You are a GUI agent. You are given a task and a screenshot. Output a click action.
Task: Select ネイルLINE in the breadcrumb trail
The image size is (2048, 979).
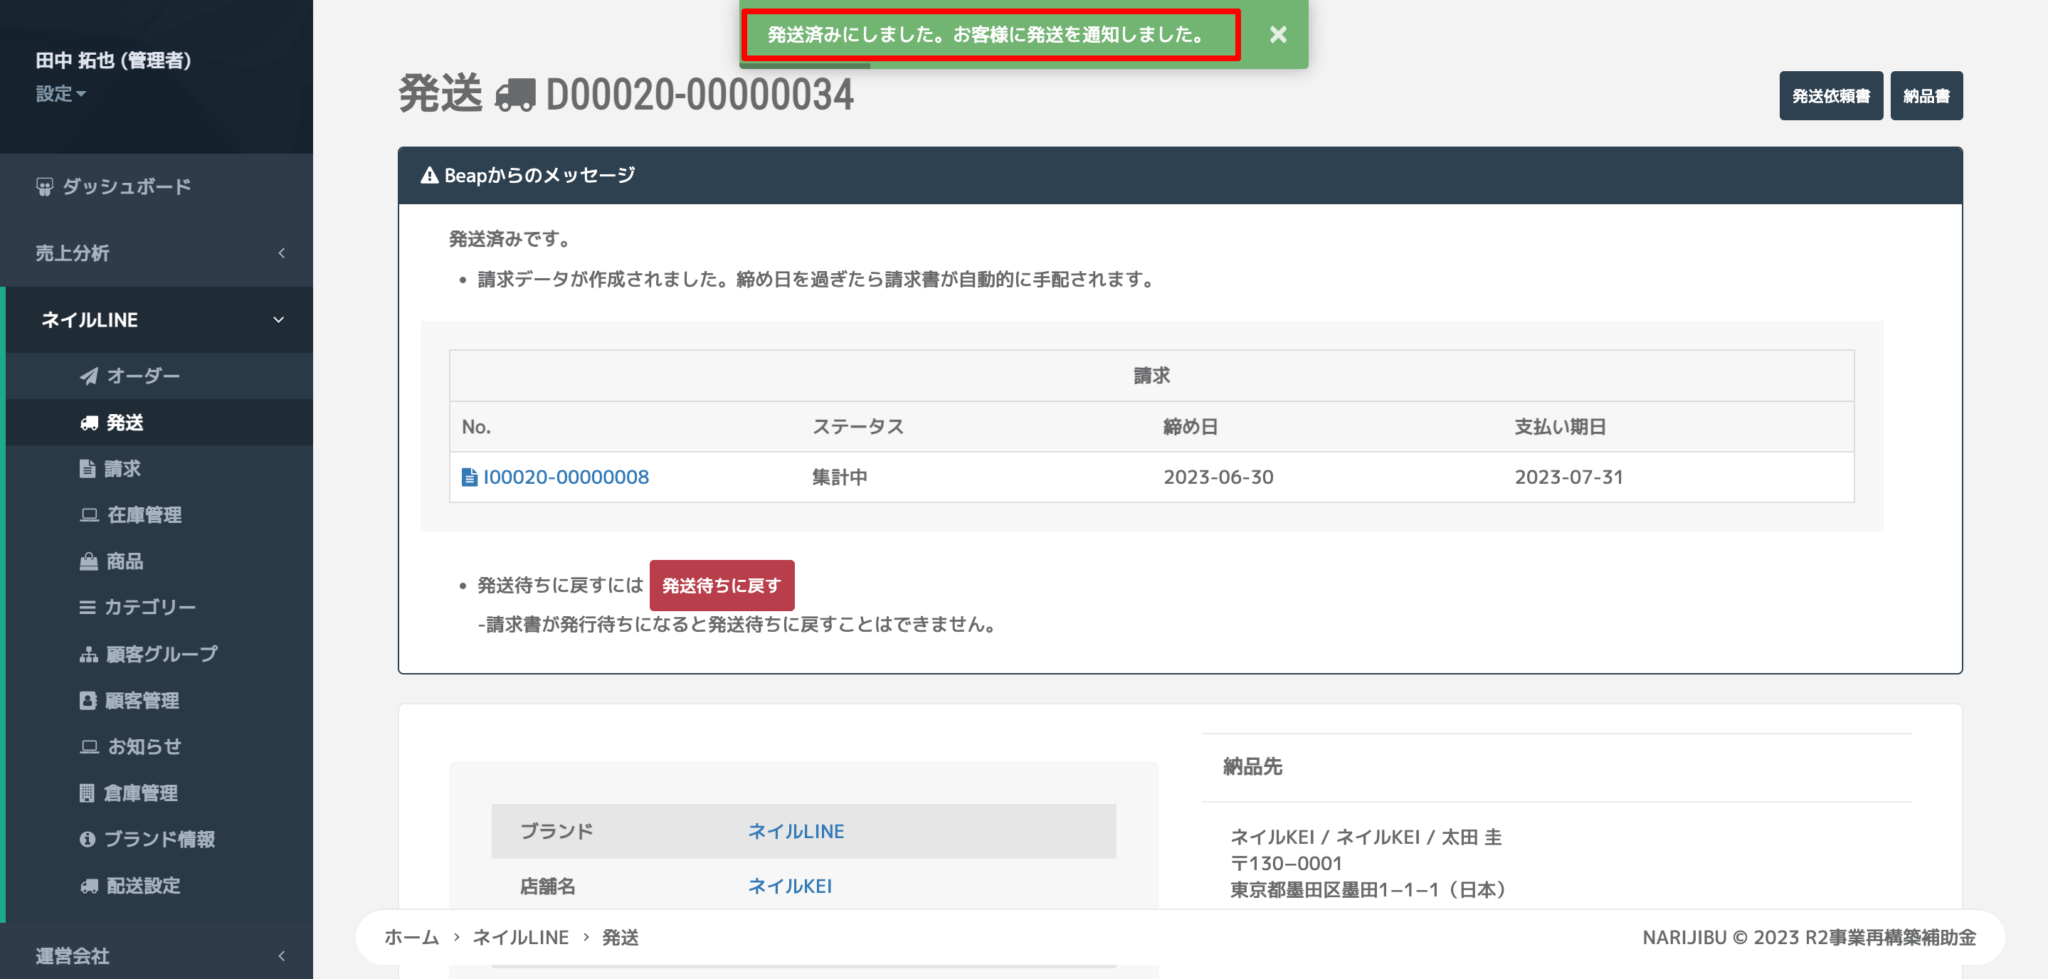coord(521,937)
